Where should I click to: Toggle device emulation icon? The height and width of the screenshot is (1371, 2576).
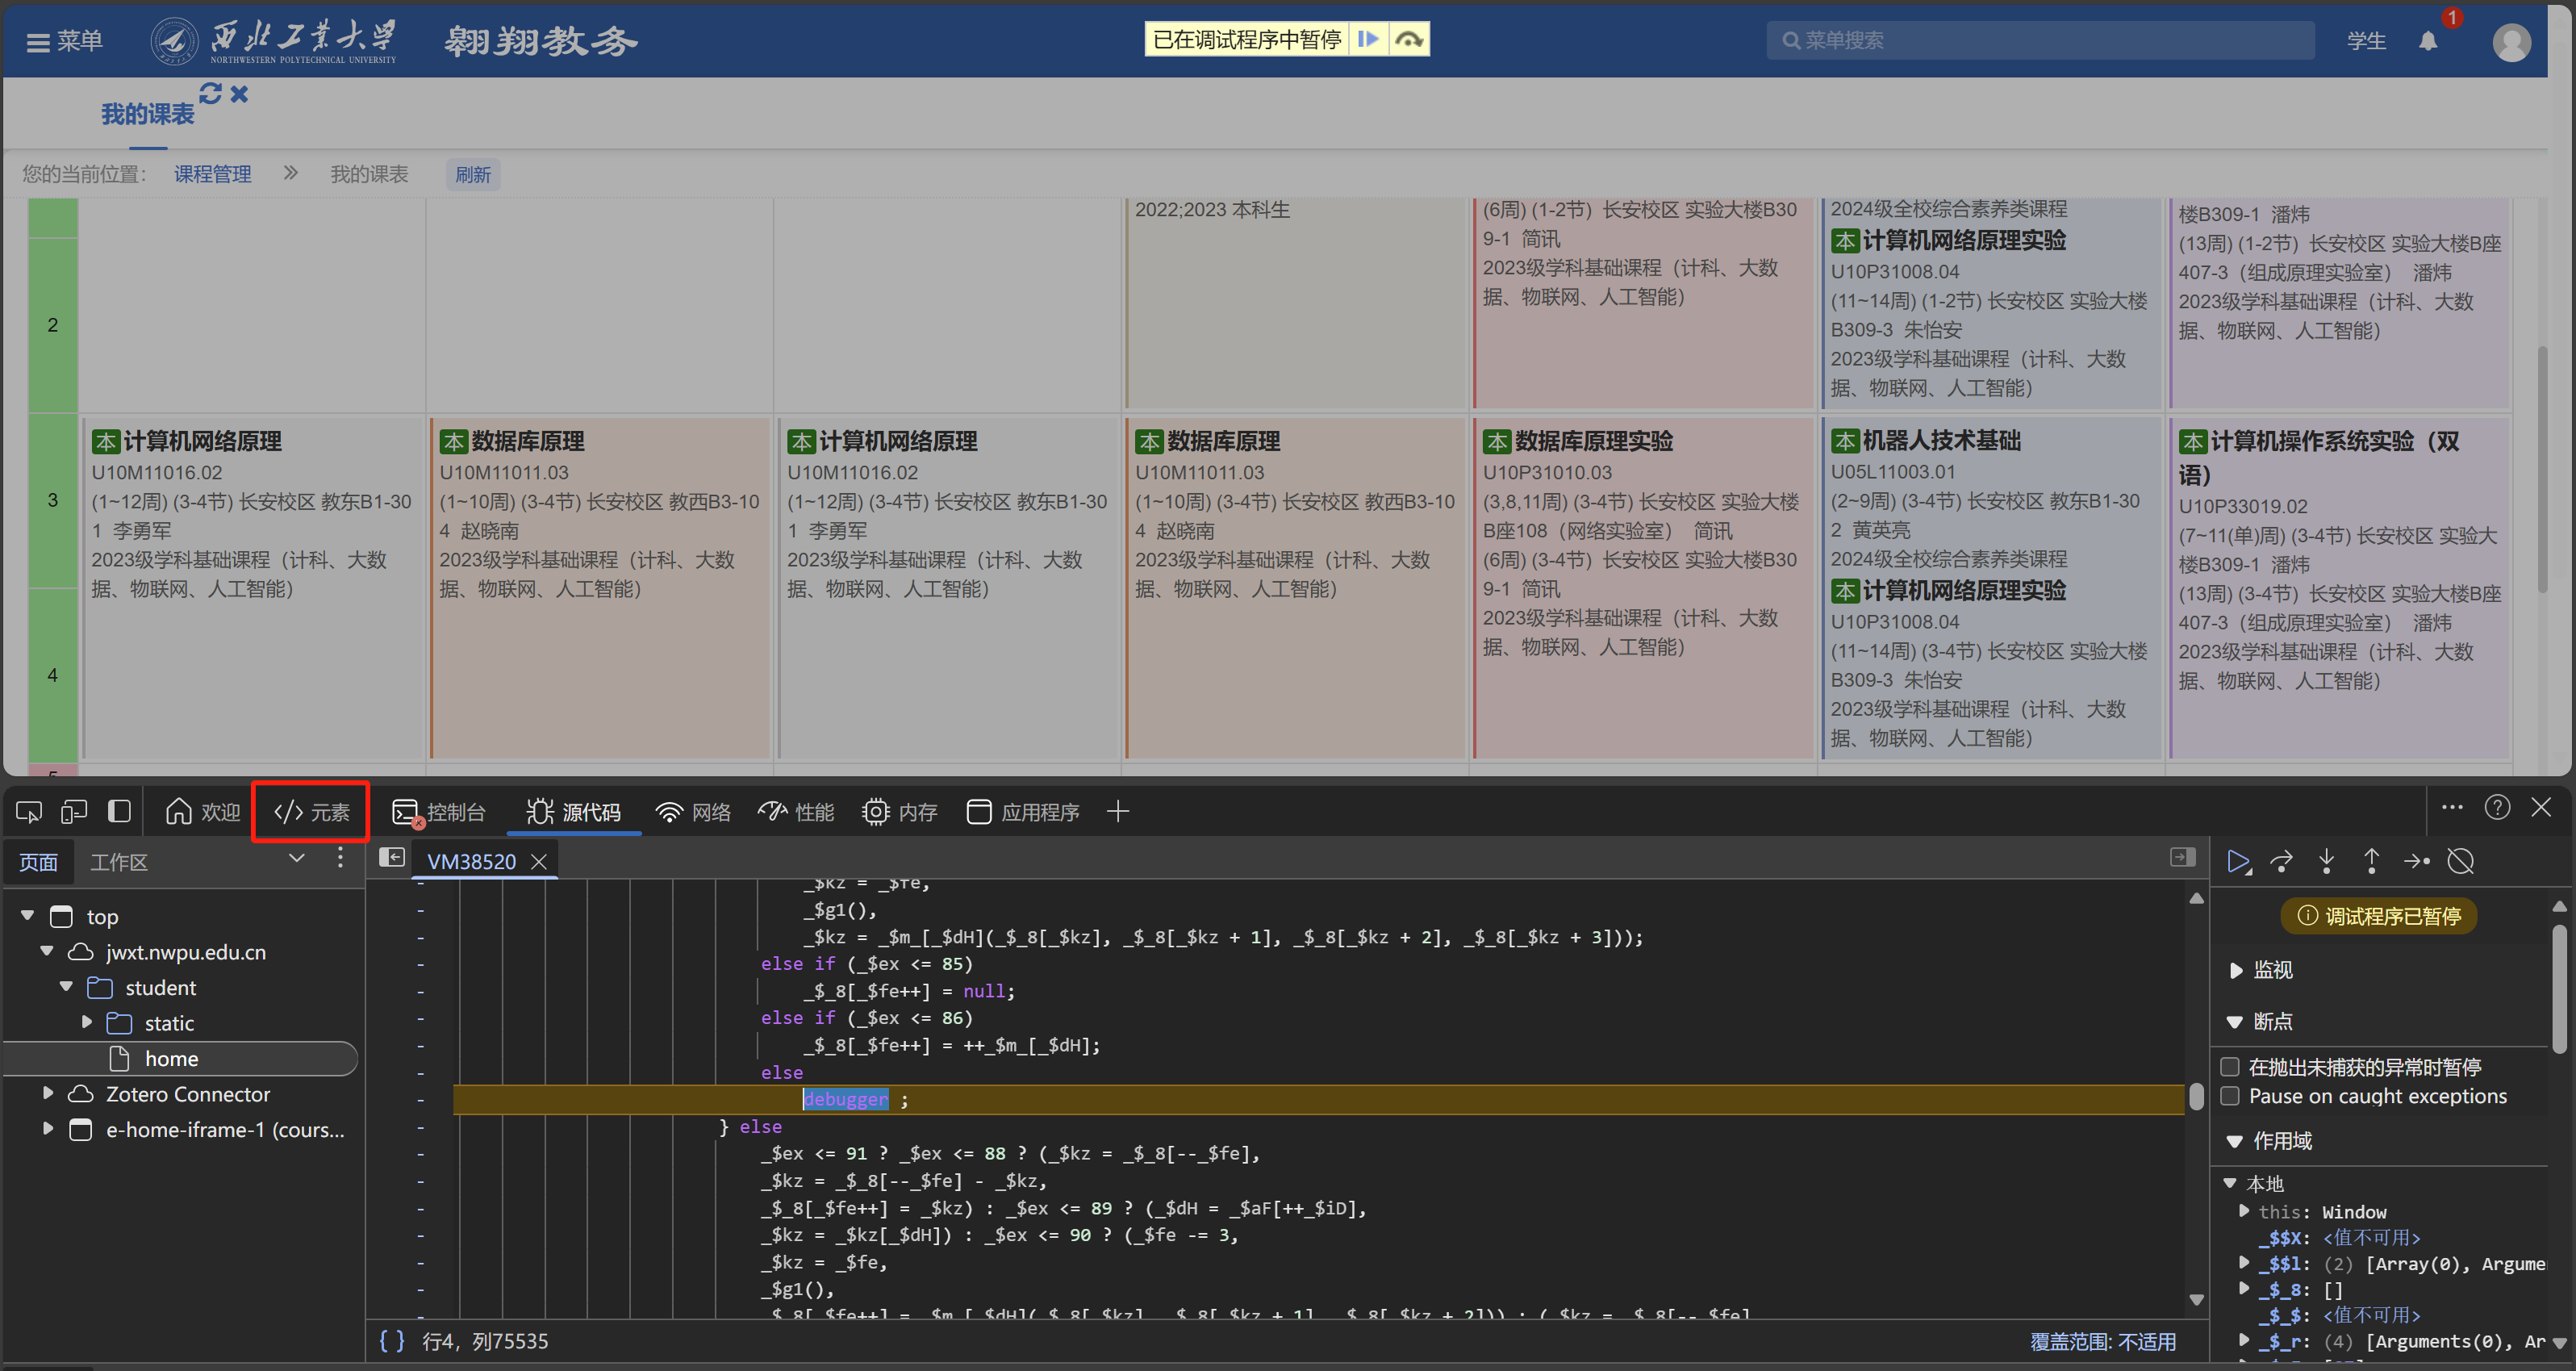[74, 812]
